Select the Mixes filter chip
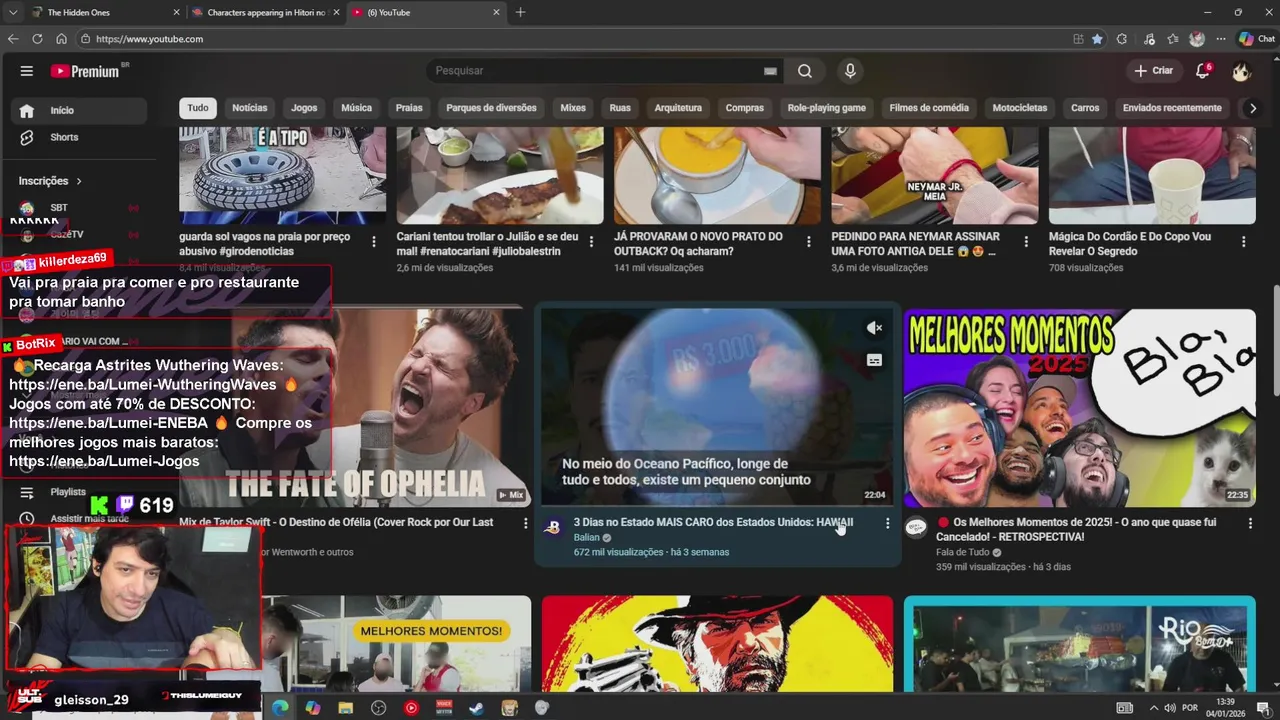This screenshot has width=1280, height=720. coord(573,108)
